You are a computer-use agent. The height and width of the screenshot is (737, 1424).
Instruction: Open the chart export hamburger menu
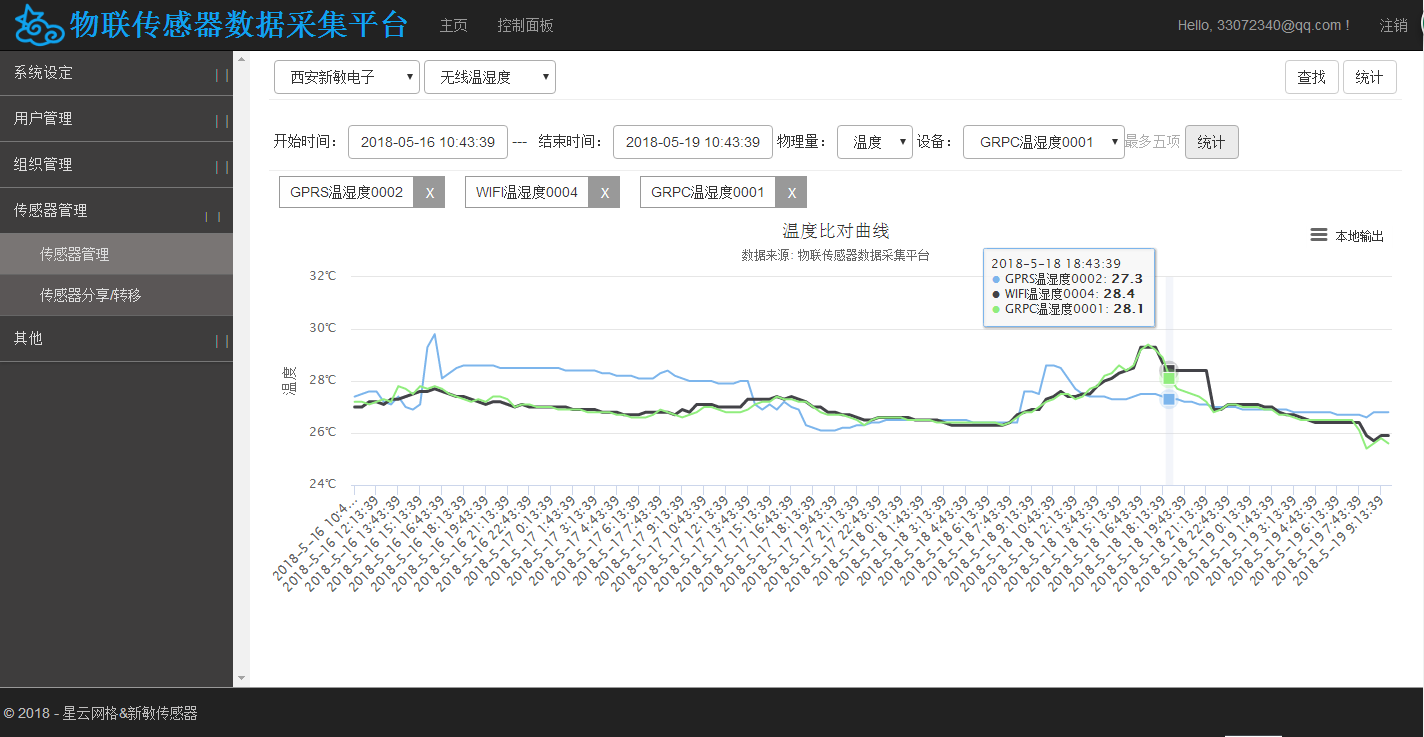1319,235
